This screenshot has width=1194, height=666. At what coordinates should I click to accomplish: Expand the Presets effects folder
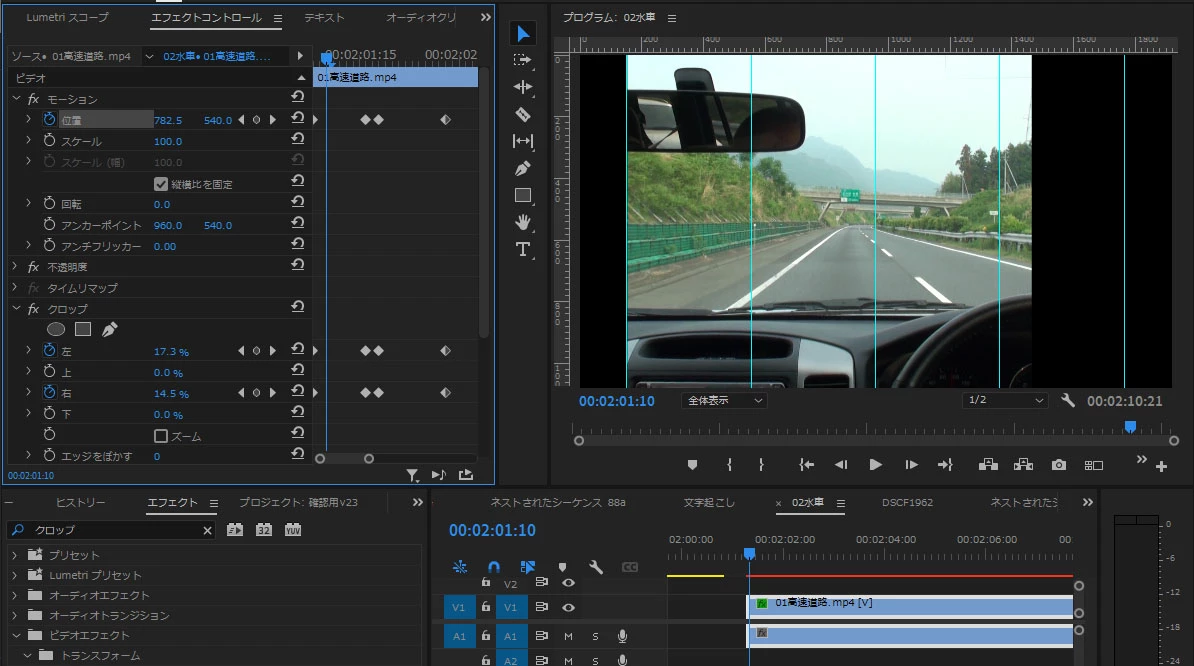coord(14,555)
